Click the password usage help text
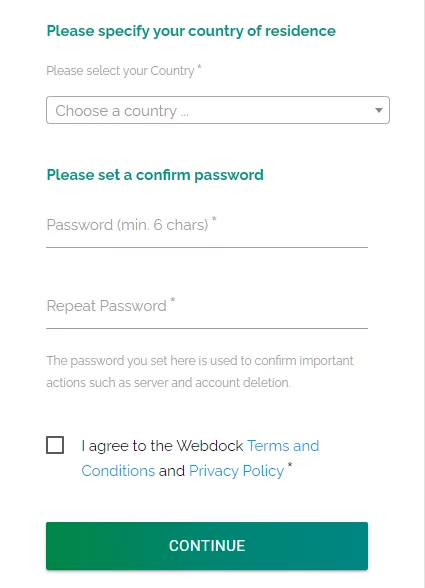 (x=200, y=372)
